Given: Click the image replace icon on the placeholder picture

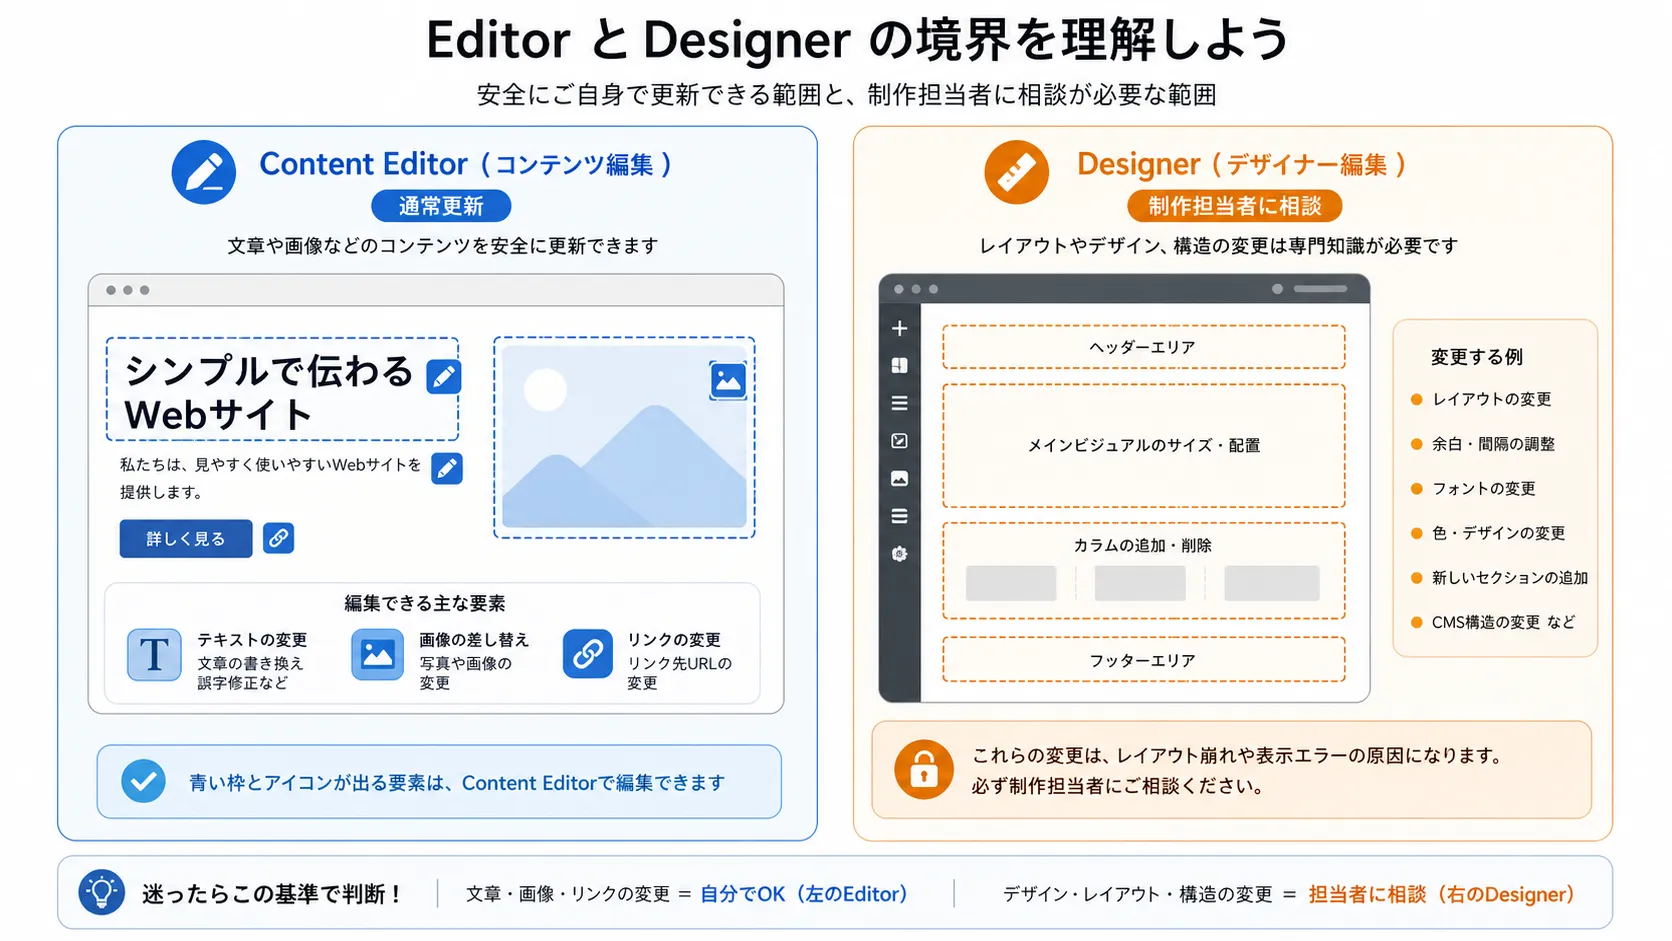Looking at the screenshot, I should point(728,381).
